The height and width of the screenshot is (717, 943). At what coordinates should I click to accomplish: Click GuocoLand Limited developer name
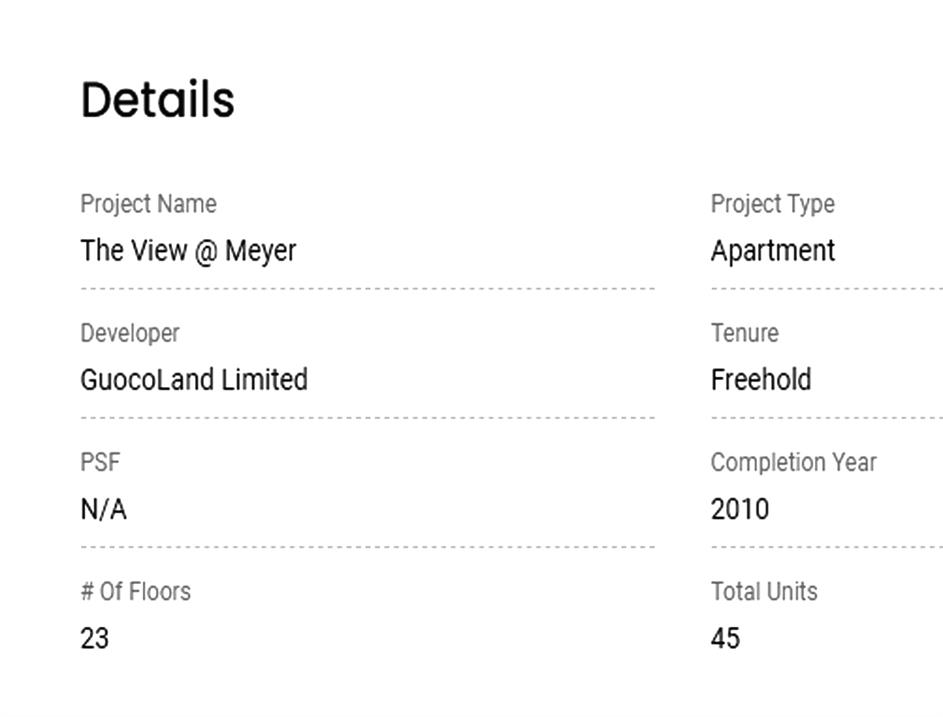point(194,380)
